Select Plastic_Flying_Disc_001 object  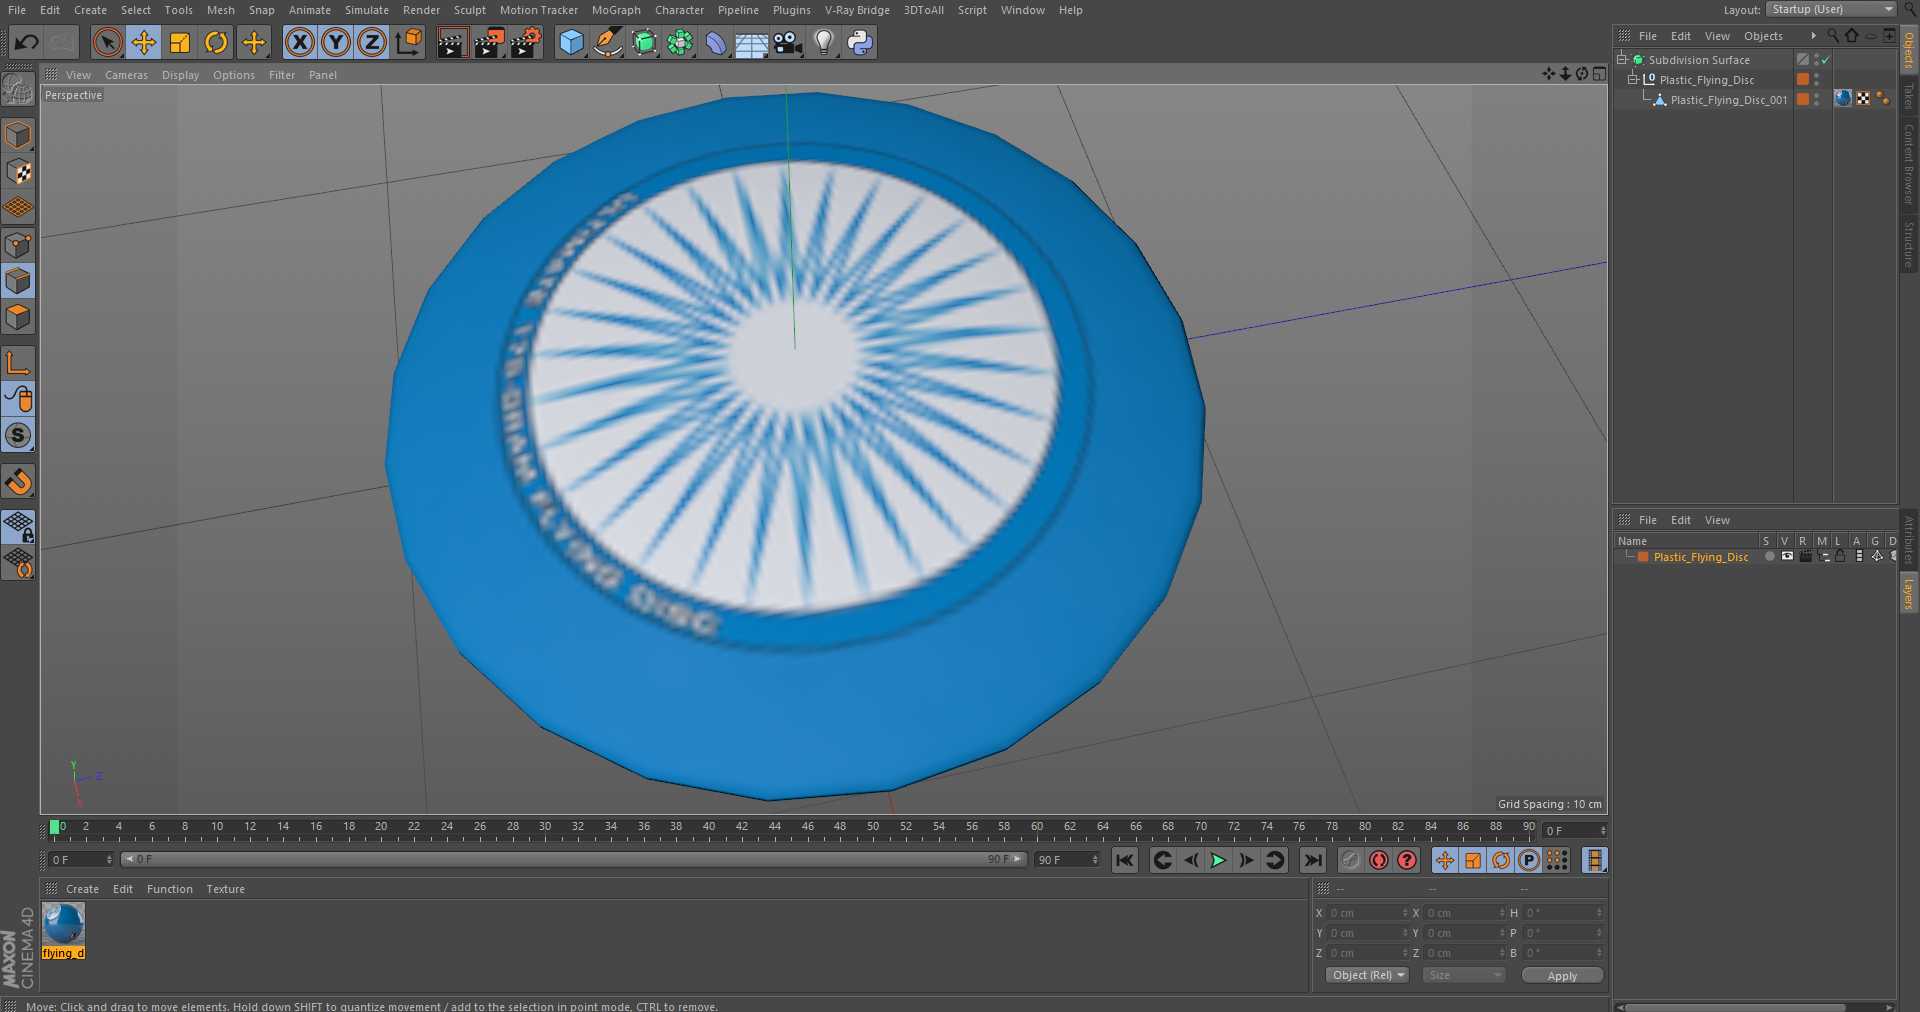[x=1728, y=100]
